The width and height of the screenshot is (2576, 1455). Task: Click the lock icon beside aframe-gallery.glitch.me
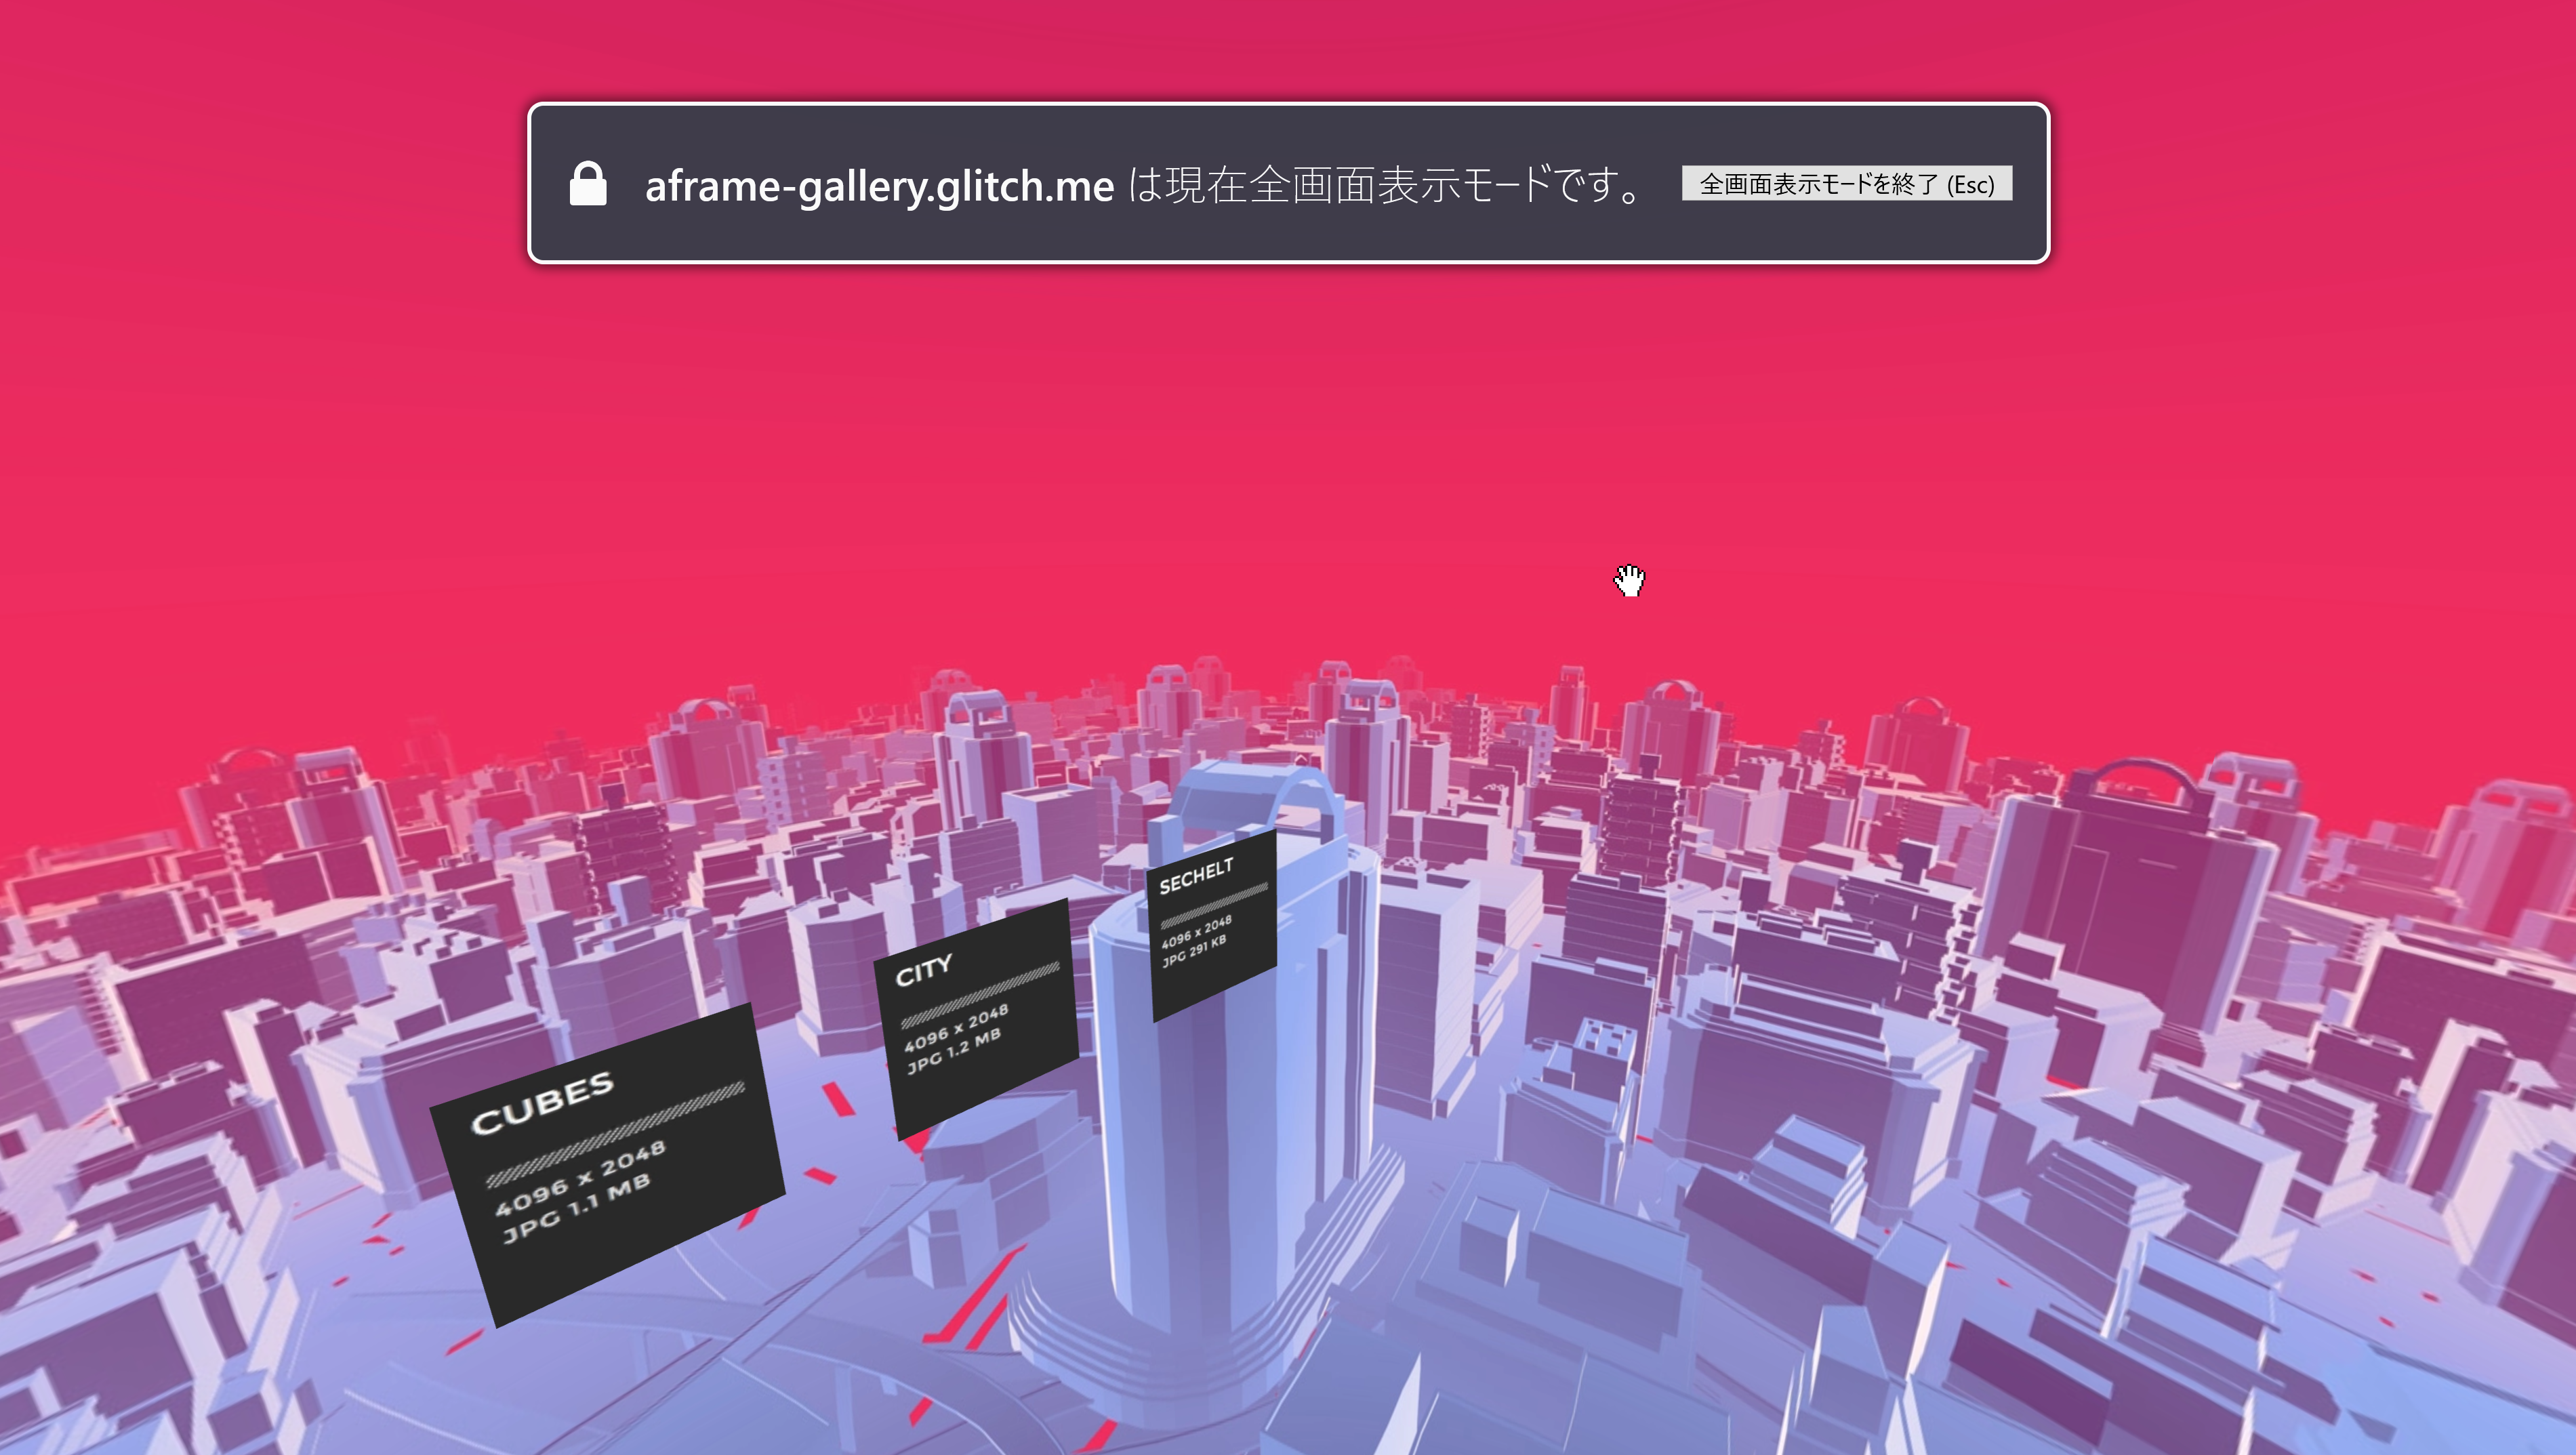588,184
